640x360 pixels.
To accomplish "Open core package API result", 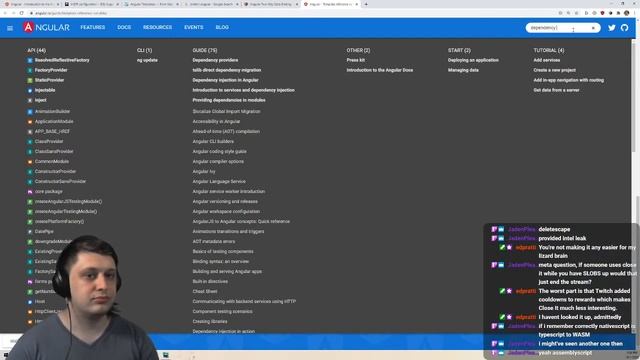I will [49, 191].
